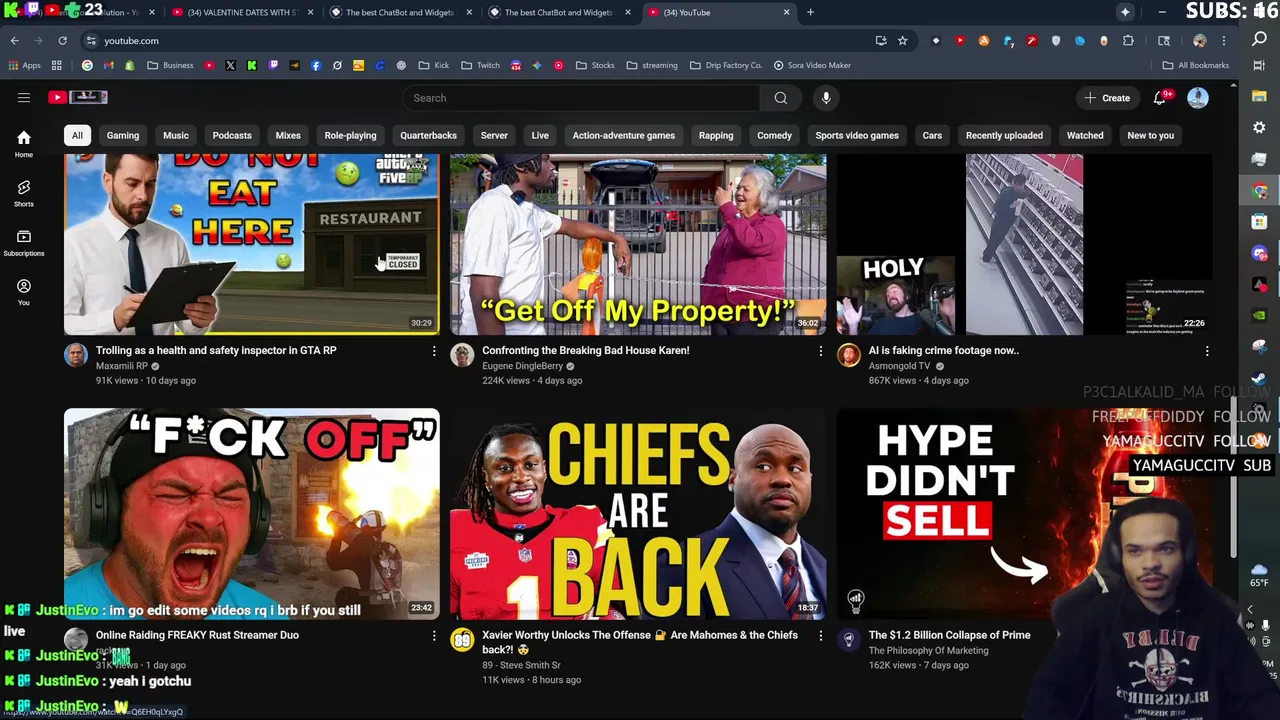The image size is (1280, 720).
Task: Open options menu for GTA RP video
Action: click(434, 351)
